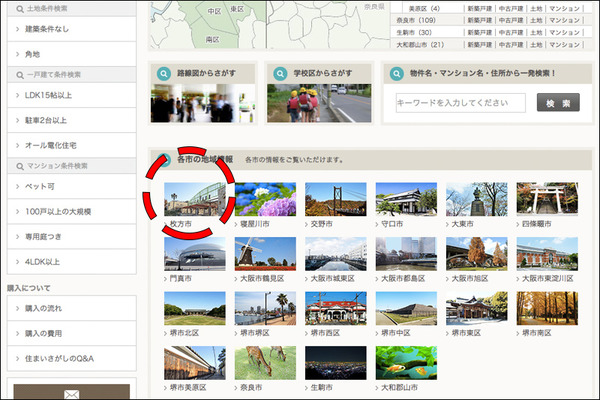Screen dimensions: 600x400
Task: Select LDK15帖以上 in sidebar menu
Action: click(x=68, y=95)
